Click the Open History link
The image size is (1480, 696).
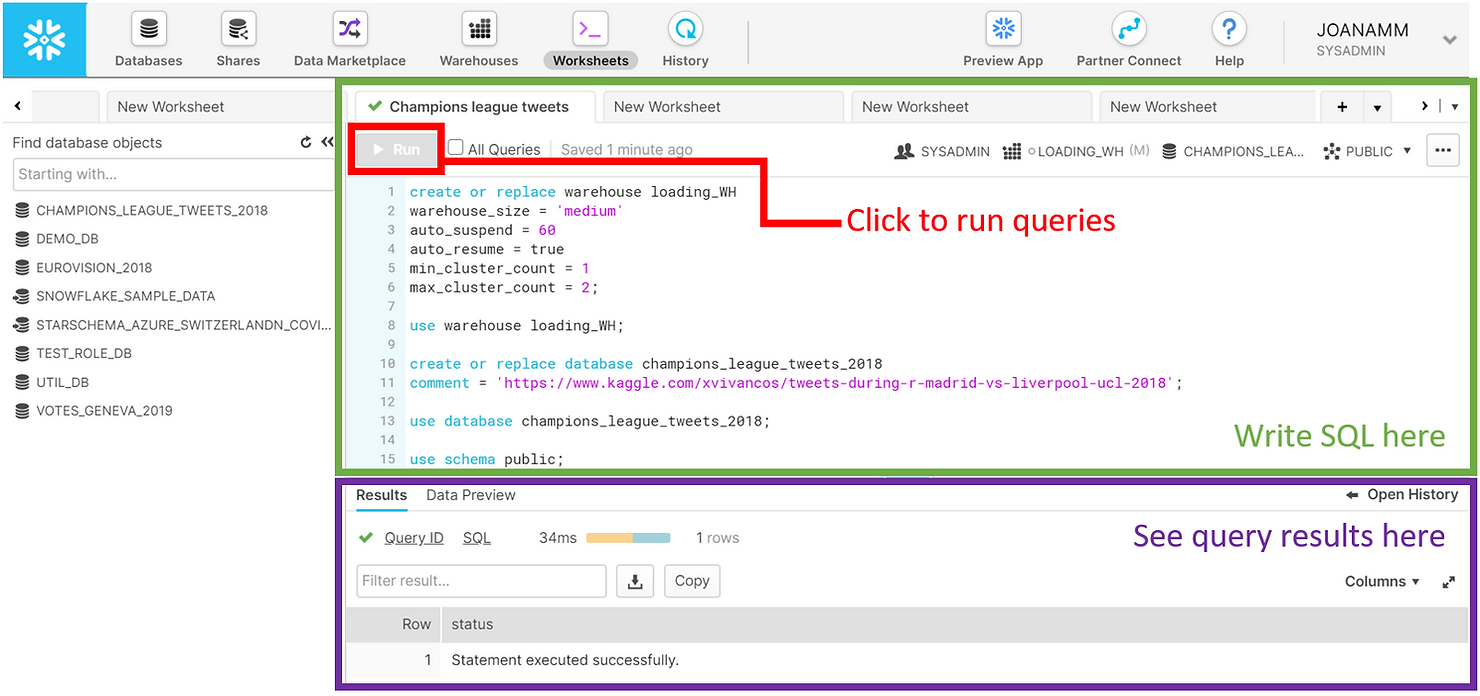tap(1402, 495)
